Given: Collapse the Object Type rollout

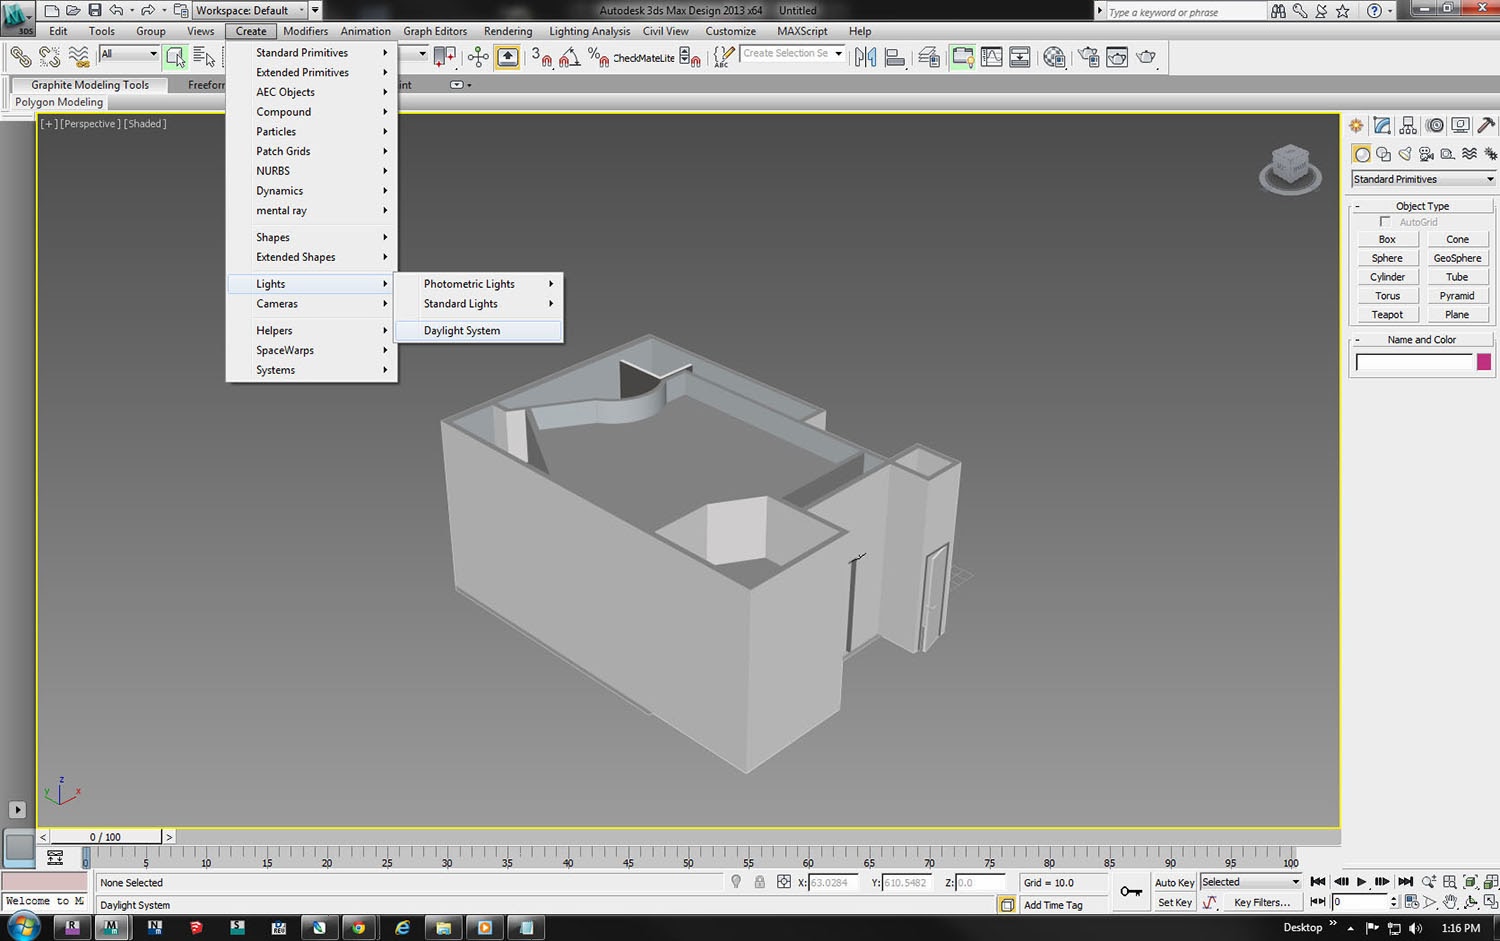Looking at the screenshot, I should 1422,206.
